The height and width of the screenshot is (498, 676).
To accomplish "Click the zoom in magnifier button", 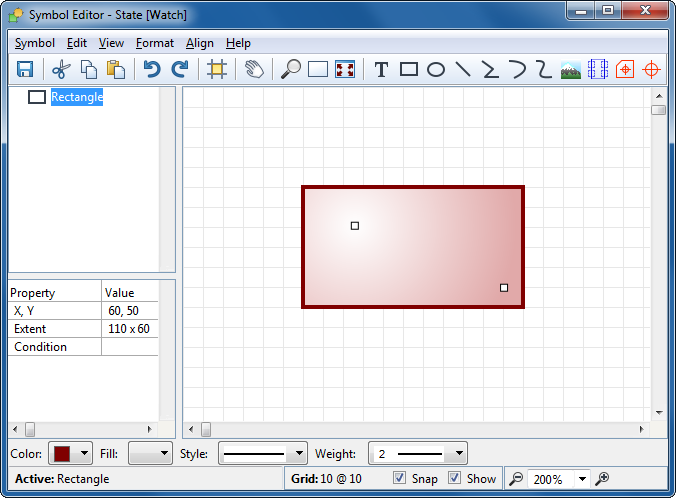I will pos(602,479).
